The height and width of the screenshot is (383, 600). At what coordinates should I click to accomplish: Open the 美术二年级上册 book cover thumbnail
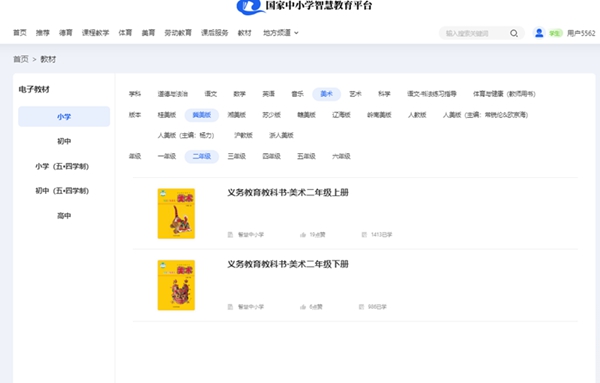pyautogui.click(x=176, y=214)
